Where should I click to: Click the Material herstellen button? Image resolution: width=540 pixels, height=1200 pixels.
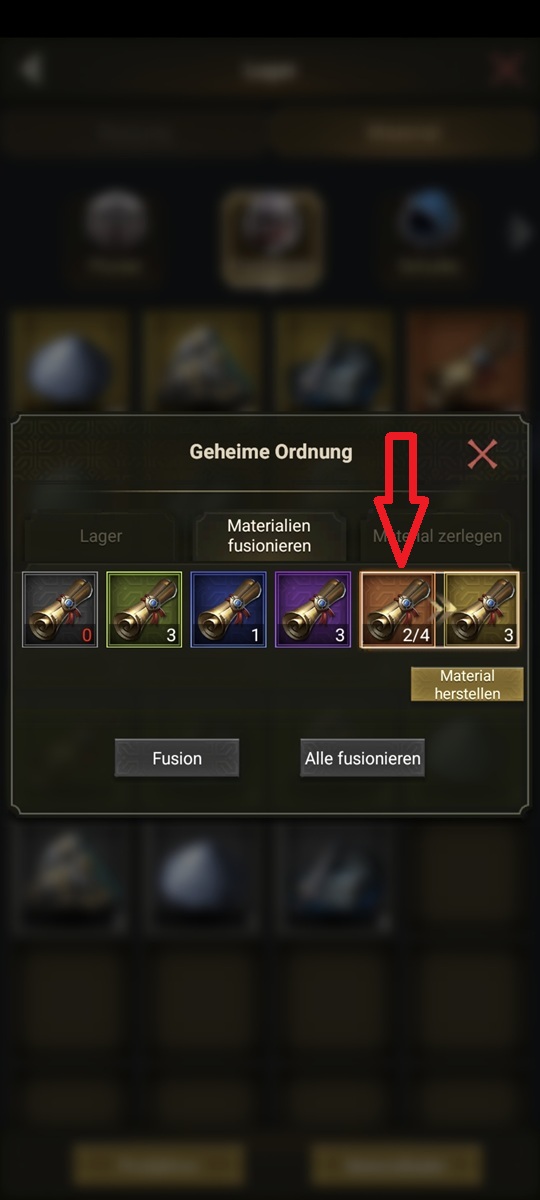click(467, 685)
